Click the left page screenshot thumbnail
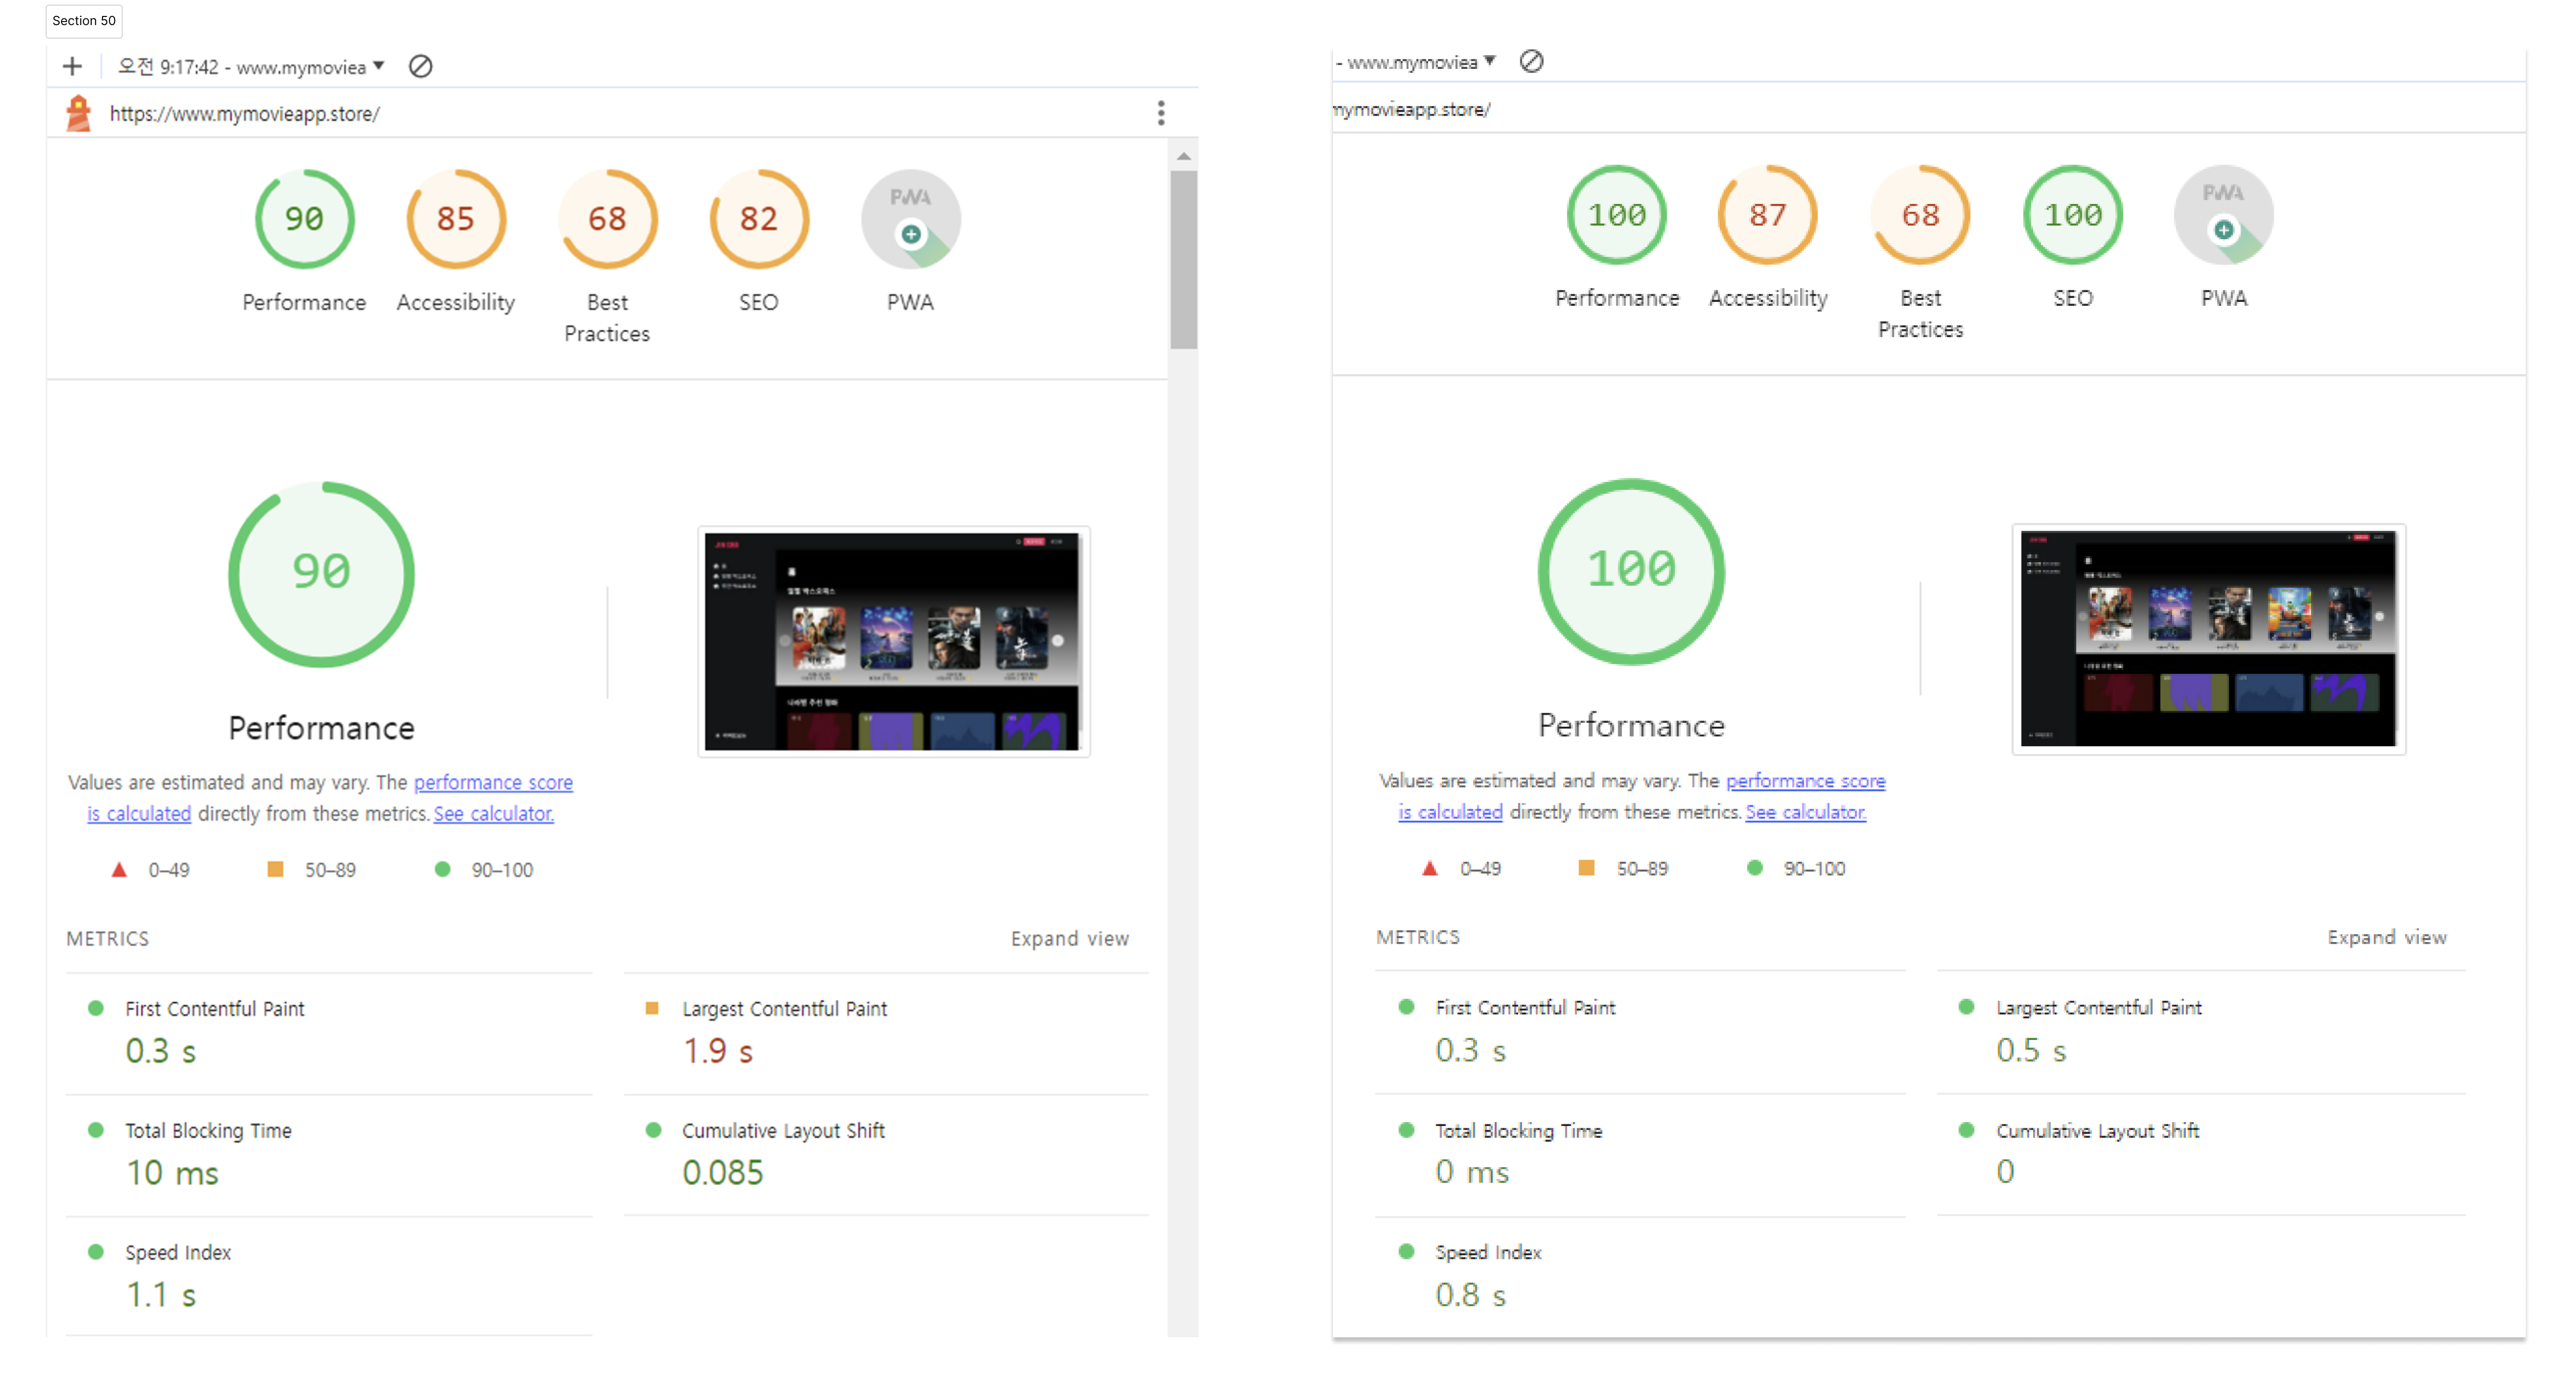The image size is (2576, 1392). tap(893, 641)
